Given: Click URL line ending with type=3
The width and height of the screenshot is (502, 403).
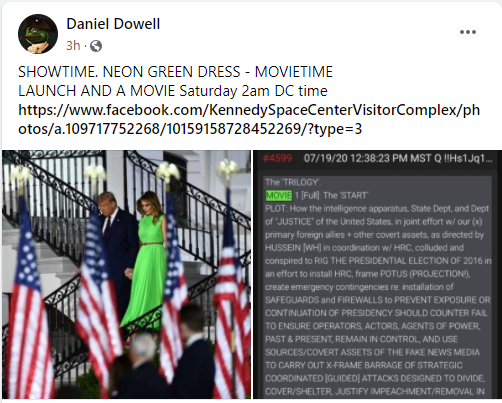Looking at the screenshot, I should pos(190,129).
